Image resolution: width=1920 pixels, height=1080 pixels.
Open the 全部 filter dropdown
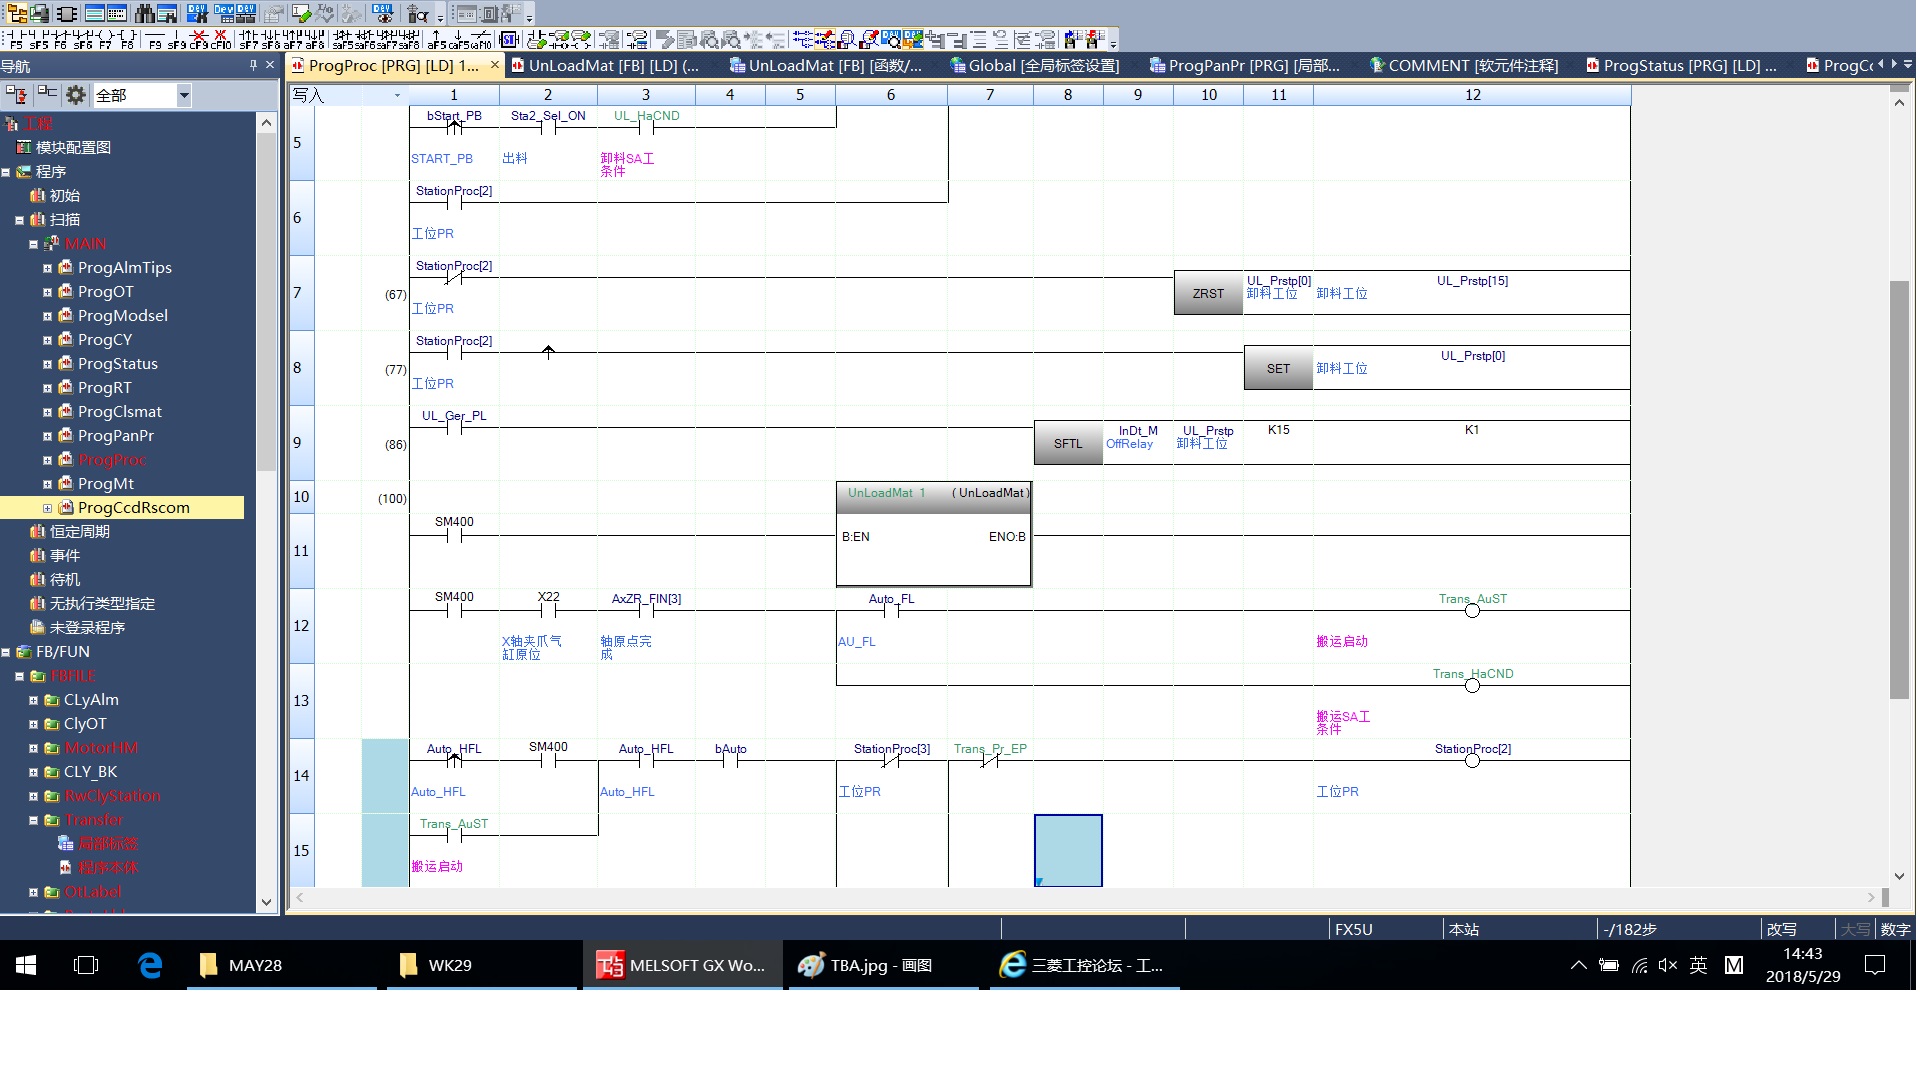183,95
